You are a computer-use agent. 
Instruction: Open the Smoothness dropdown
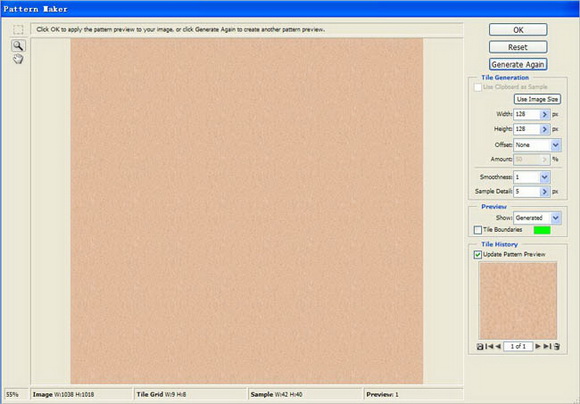[544, 177]
